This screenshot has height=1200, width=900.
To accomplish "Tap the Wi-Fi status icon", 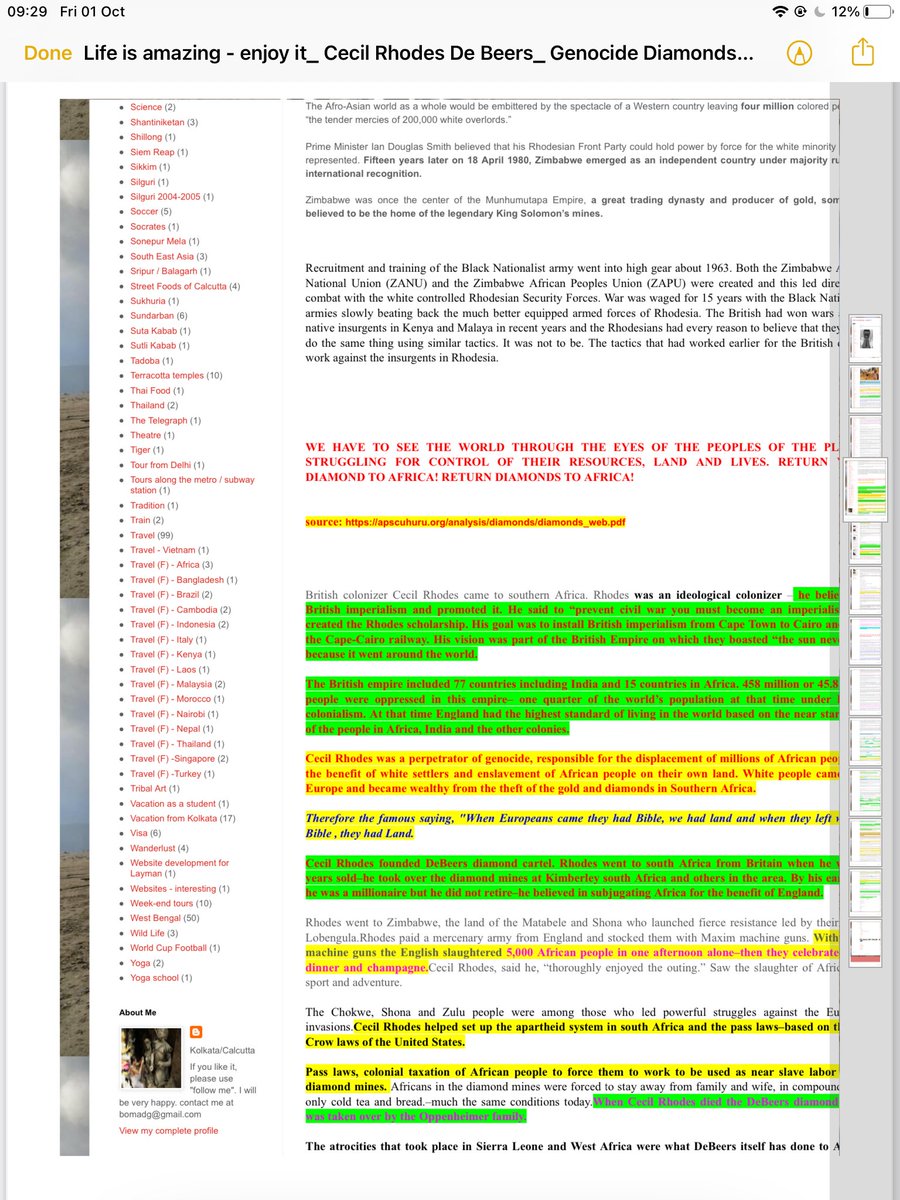I will point(780,11).
